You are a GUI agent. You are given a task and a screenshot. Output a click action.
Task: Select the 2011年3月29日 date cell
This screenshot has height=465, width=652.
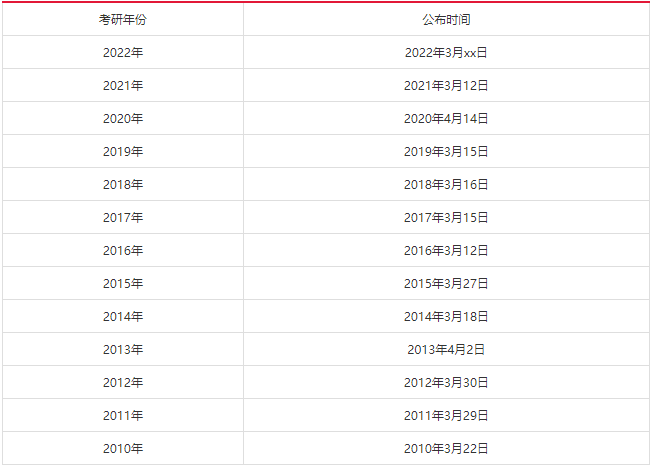pyautogui.click(x=446, y=416)
